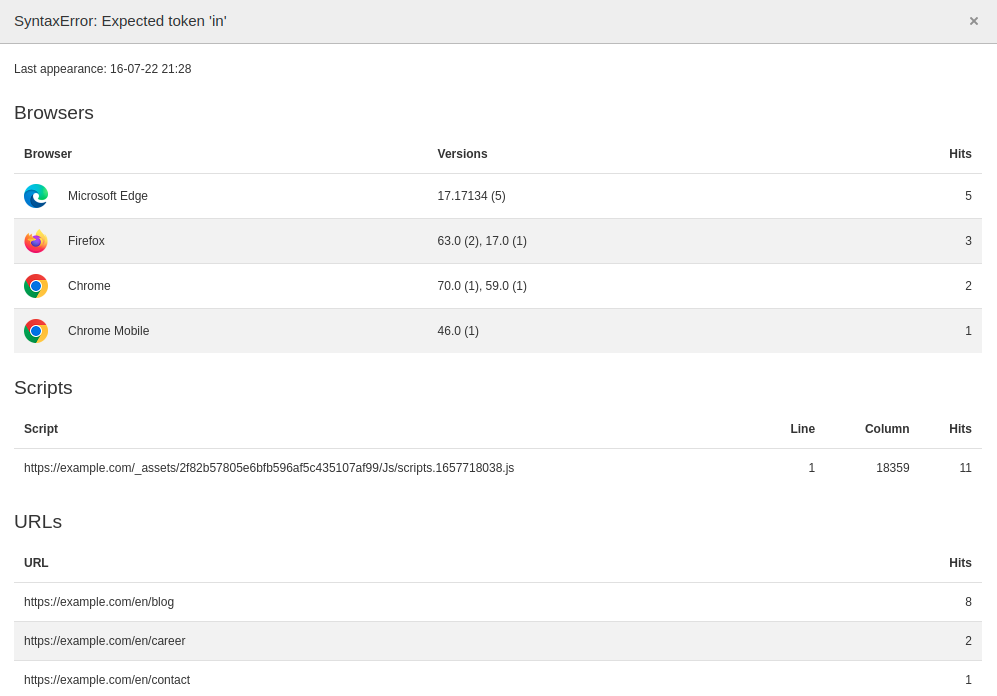
Task: Close the SyntaxError dialog
Action: tap(973, 21)
